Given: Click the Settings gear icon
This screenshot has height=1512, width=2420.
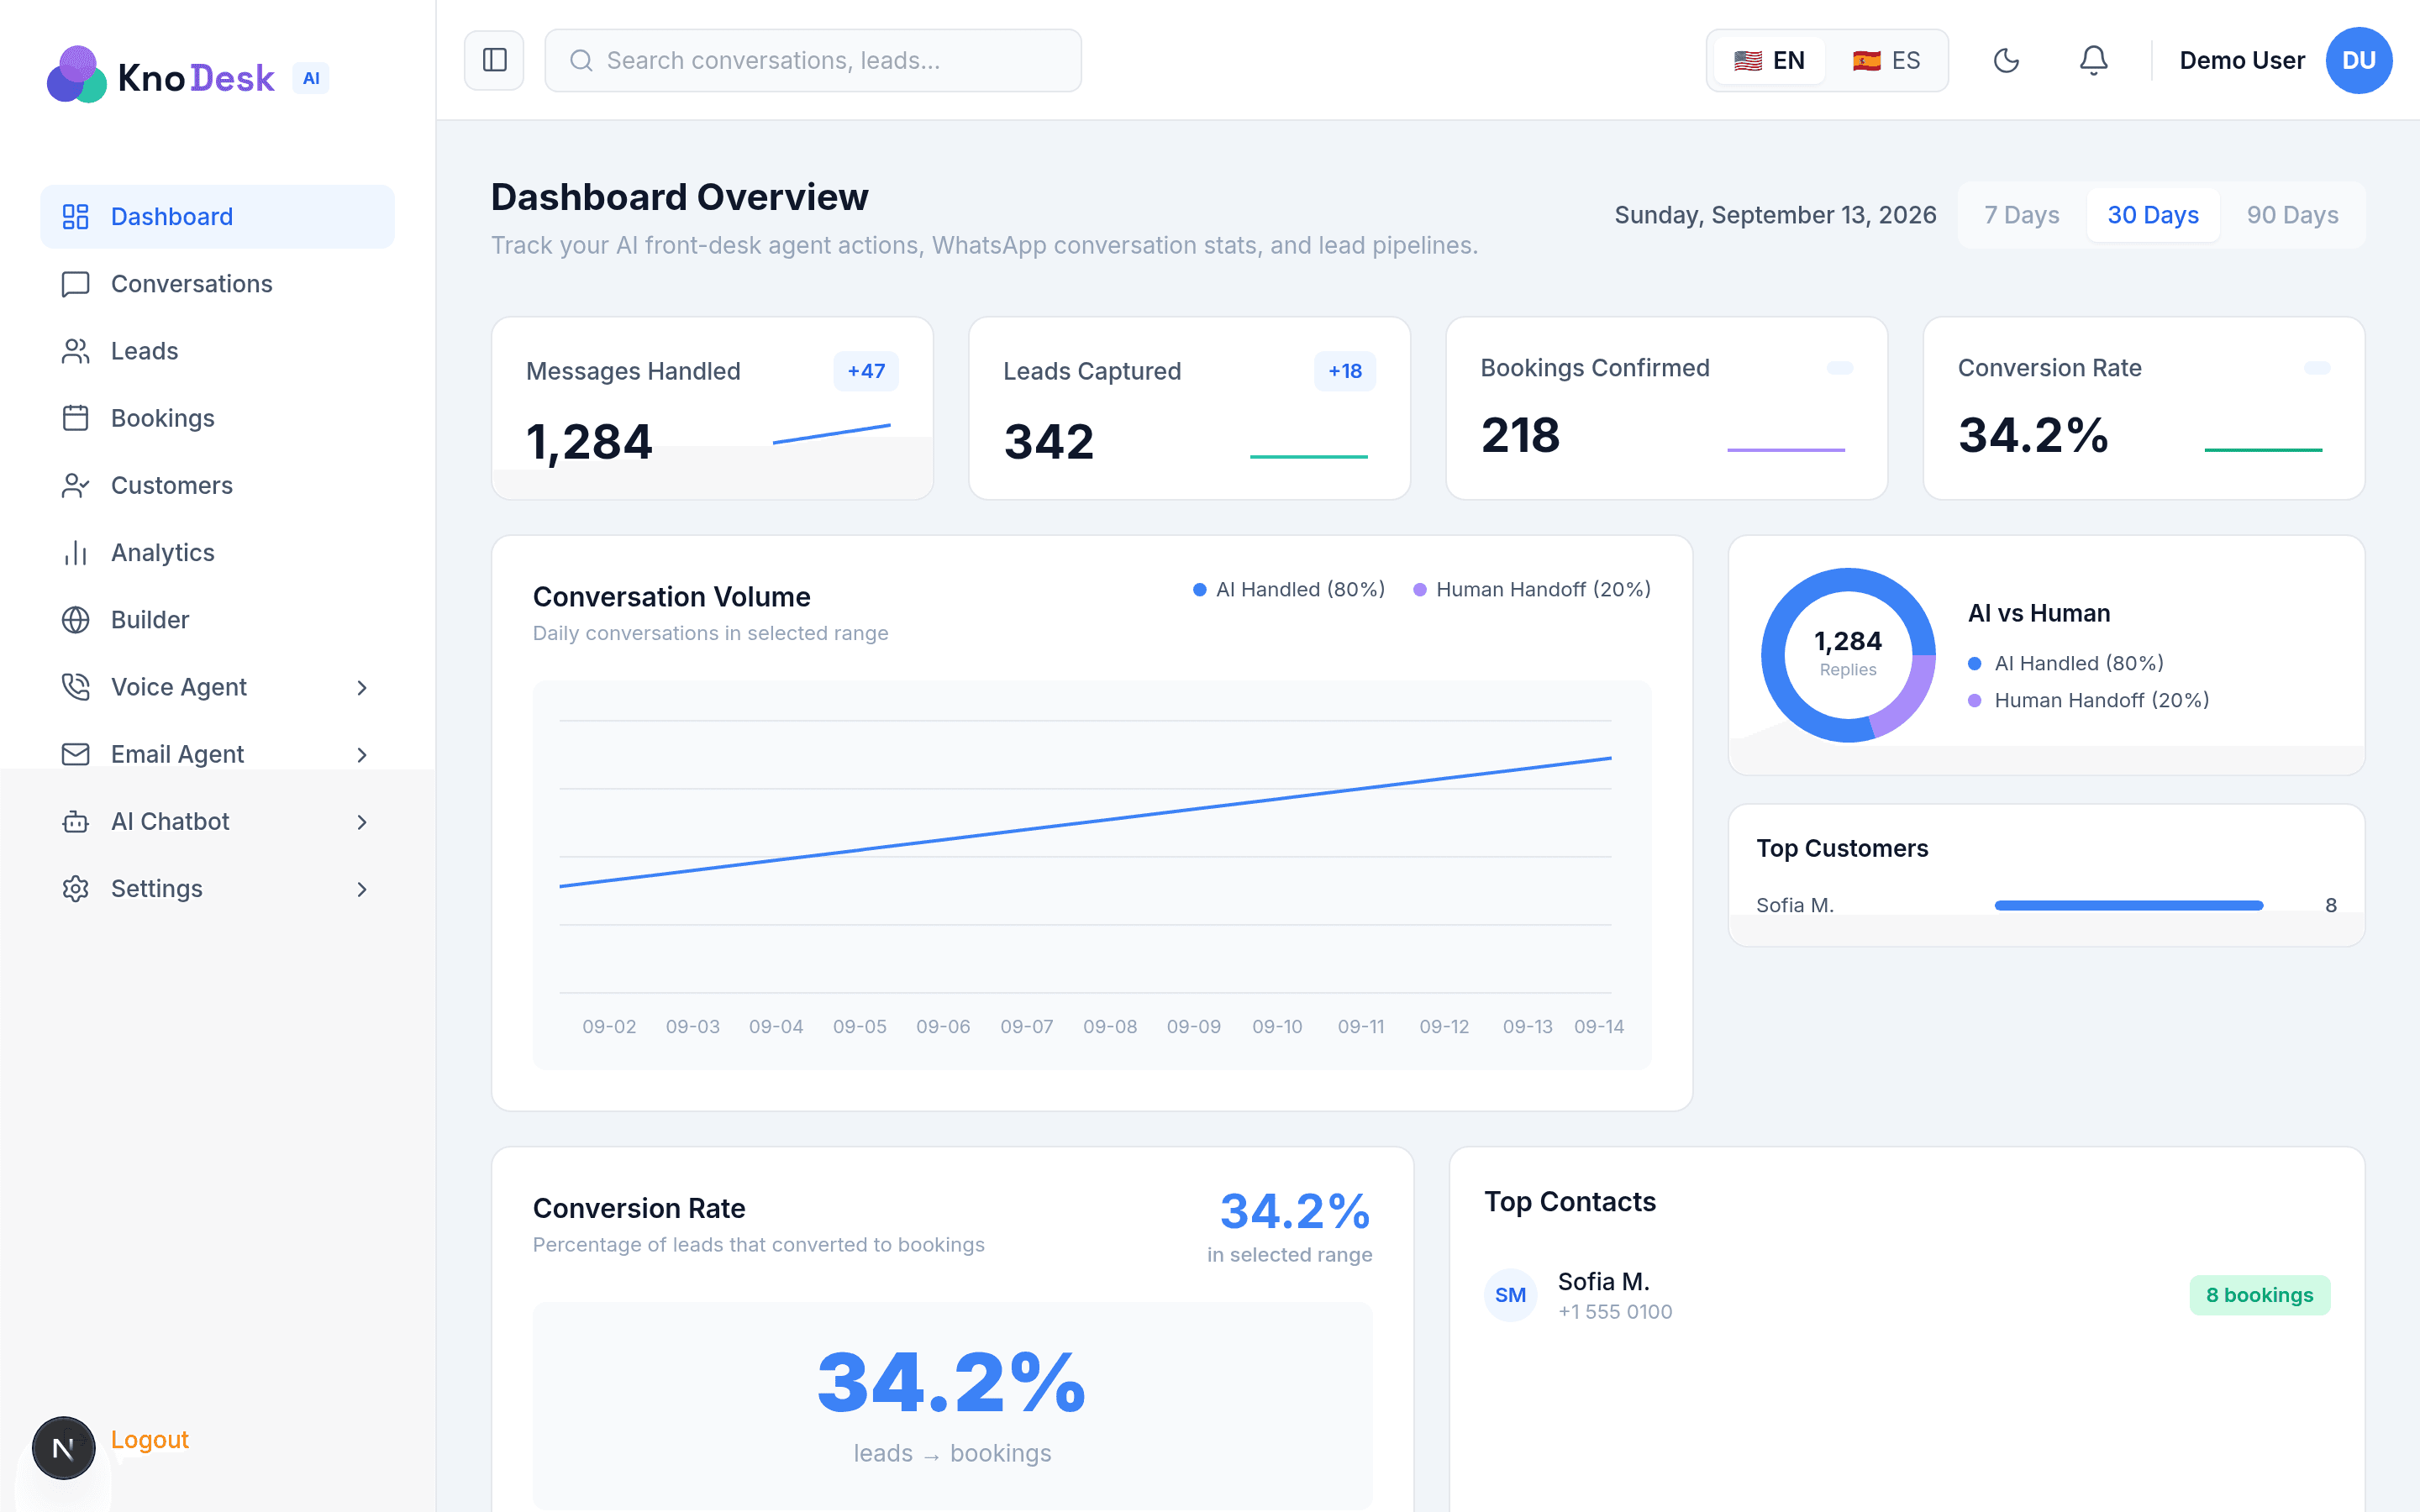Looking at the screenshot, I should [76, 888].
